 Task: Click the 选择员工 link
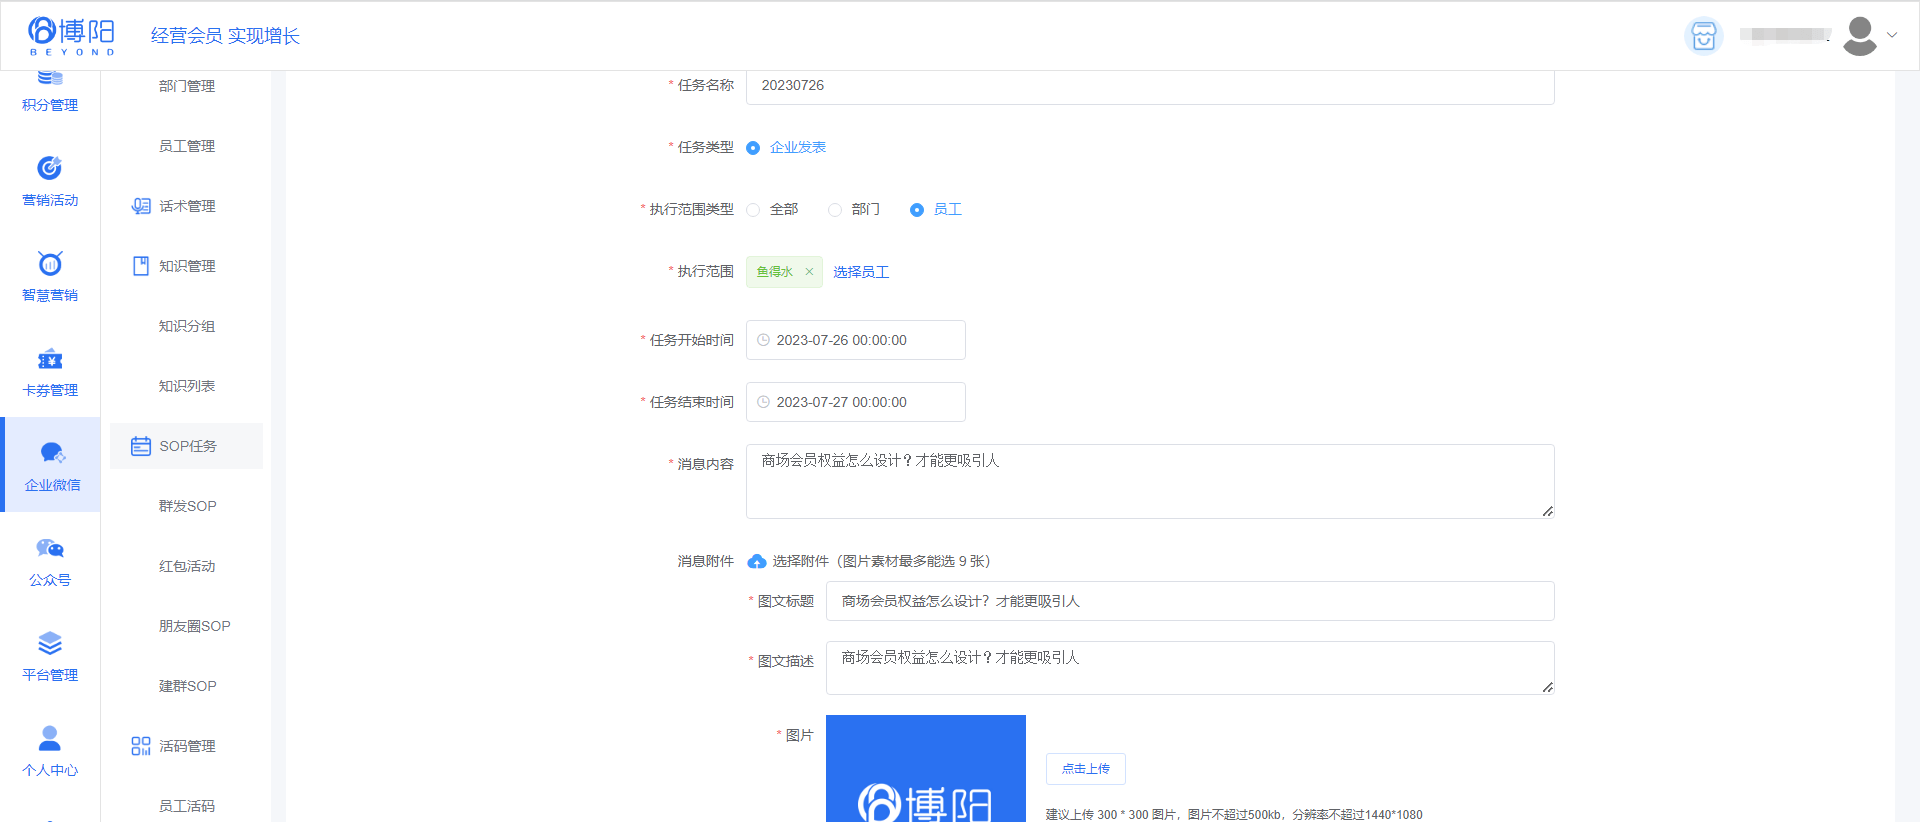861,272
